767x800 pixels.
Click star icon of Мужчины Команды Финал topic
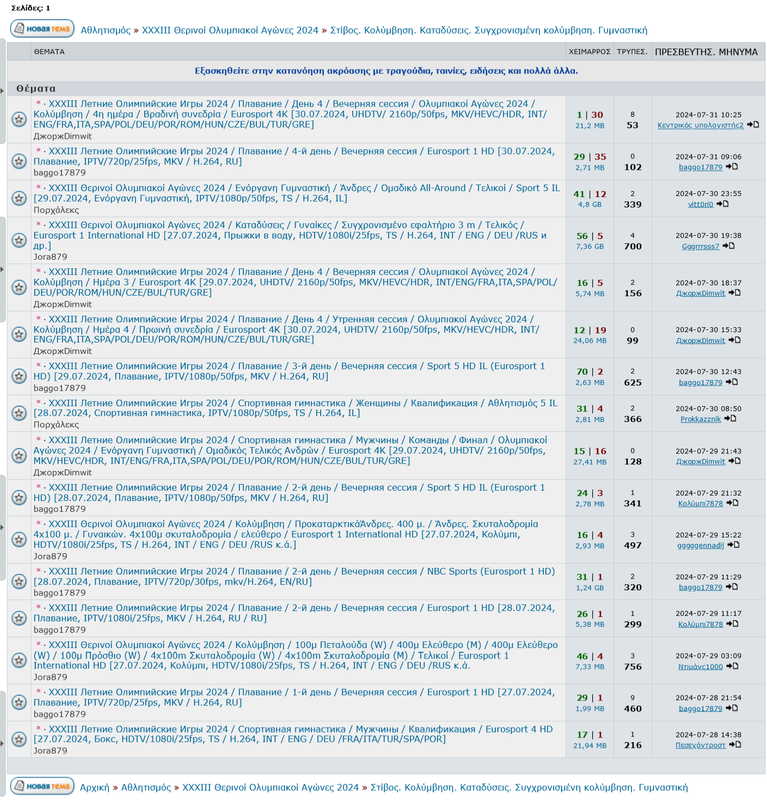[x=19, y=456]
